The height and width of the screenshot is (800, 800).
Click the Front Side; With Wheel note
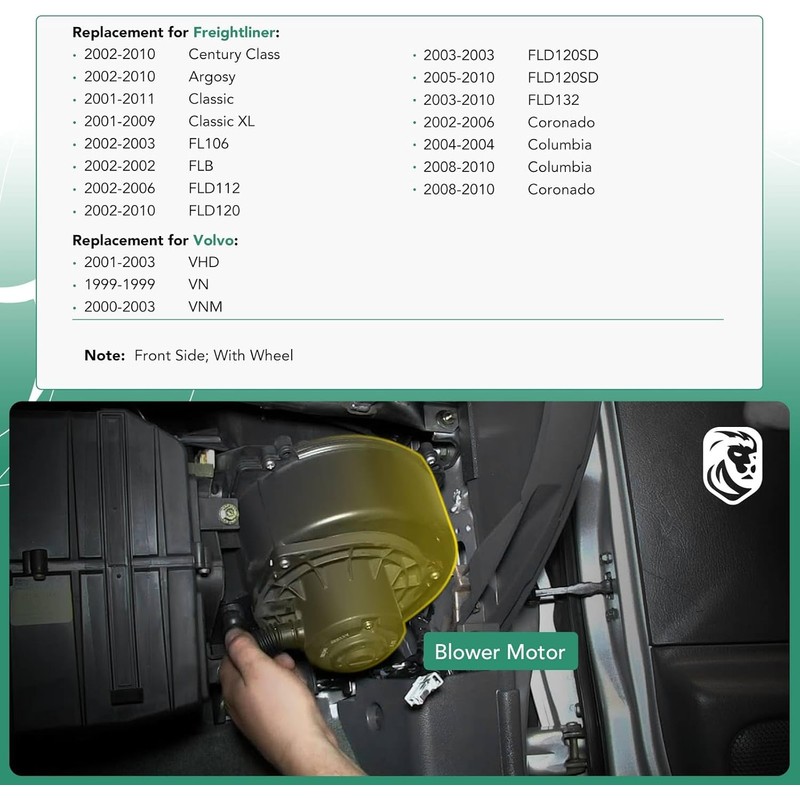(214, 356)
